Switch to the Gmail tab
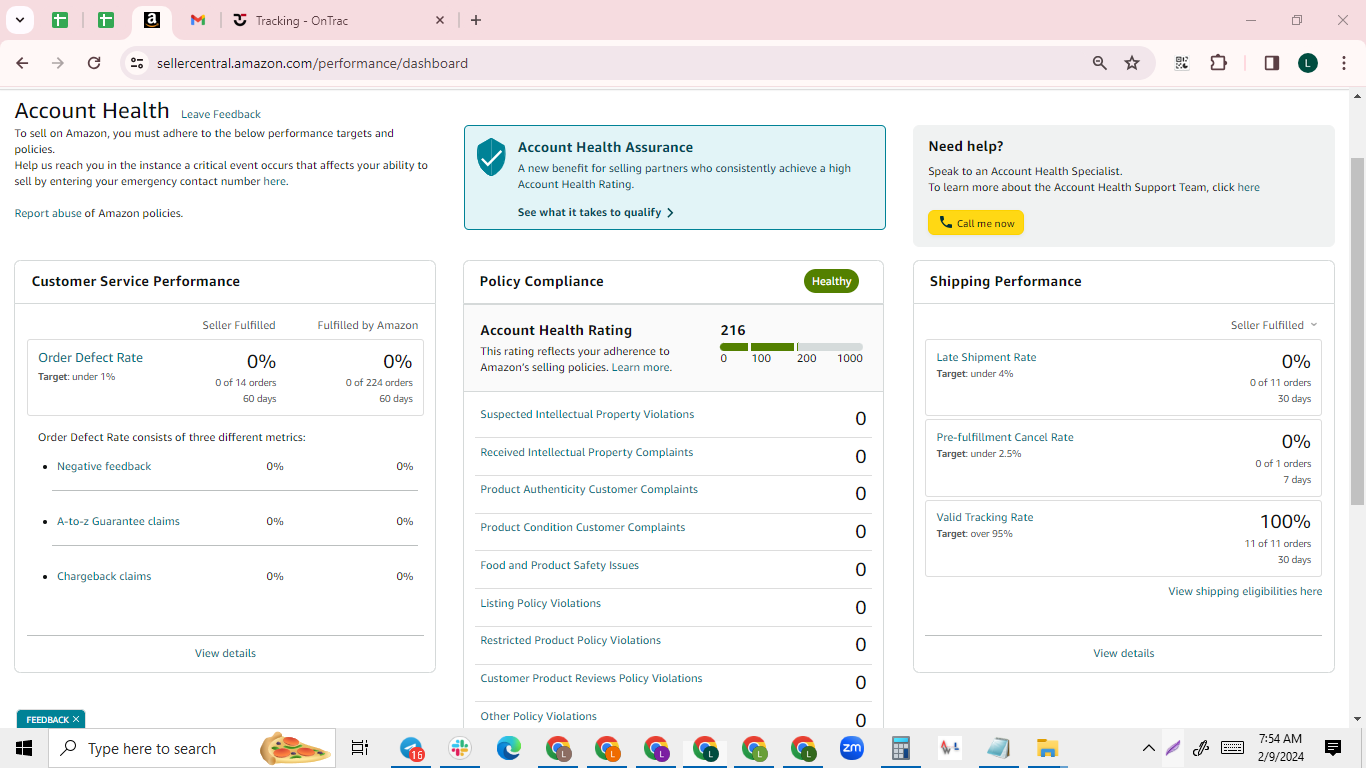This screenshot has width=1366, height=768. (x=198, y=20)
